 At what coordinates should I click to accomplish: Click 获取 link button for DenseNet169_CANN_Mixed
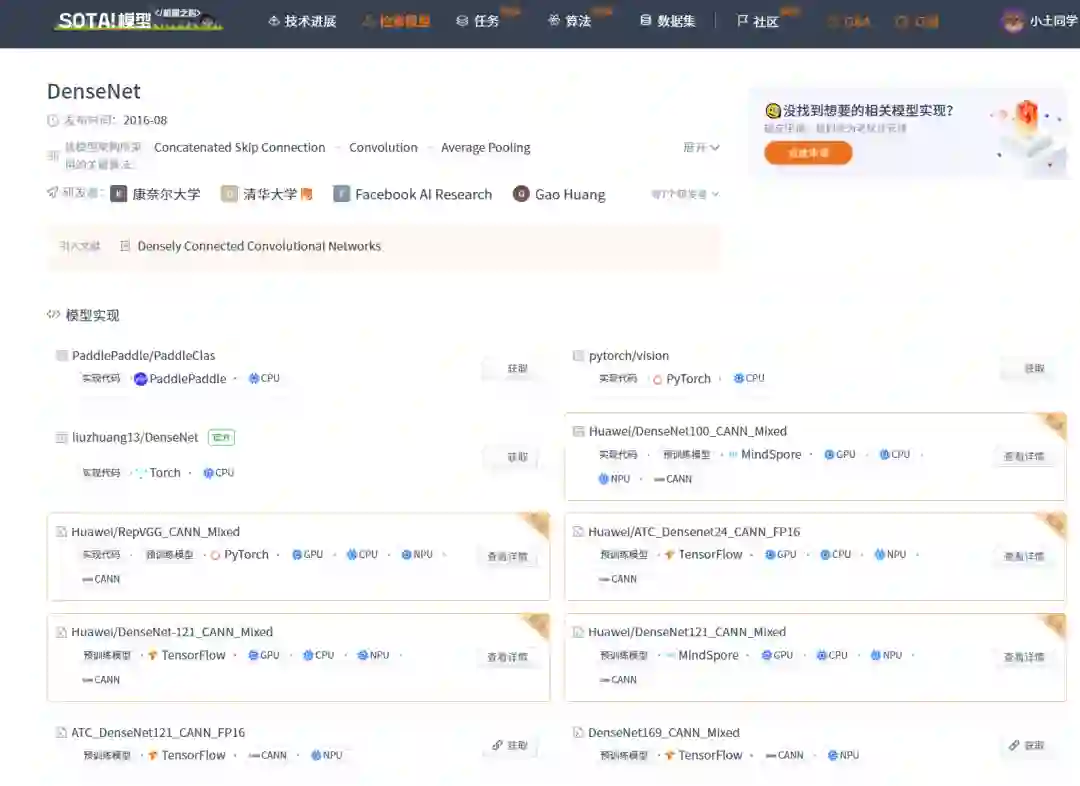click(1027, 745)
